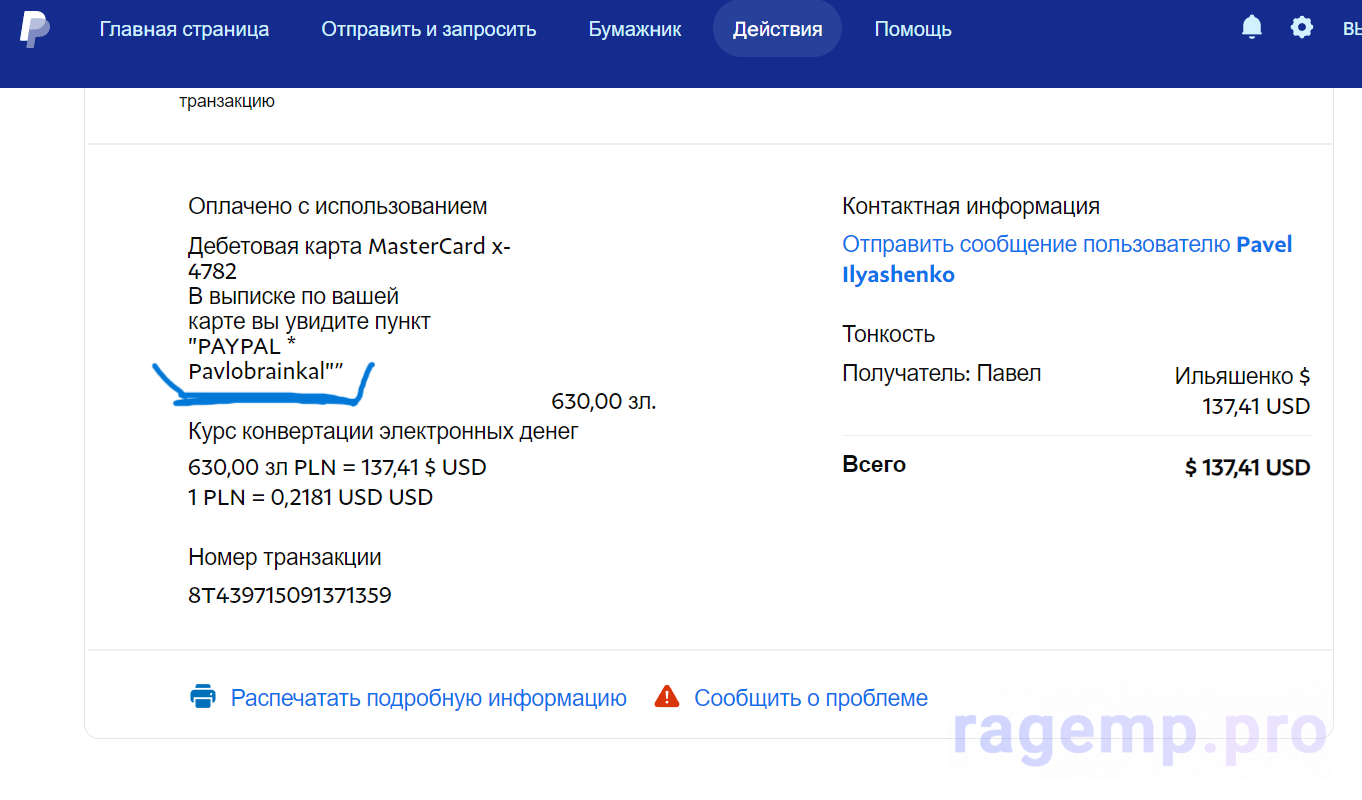The image size is (1362, 800).
Task: Open the settings gear icon
Action: 1301,27
